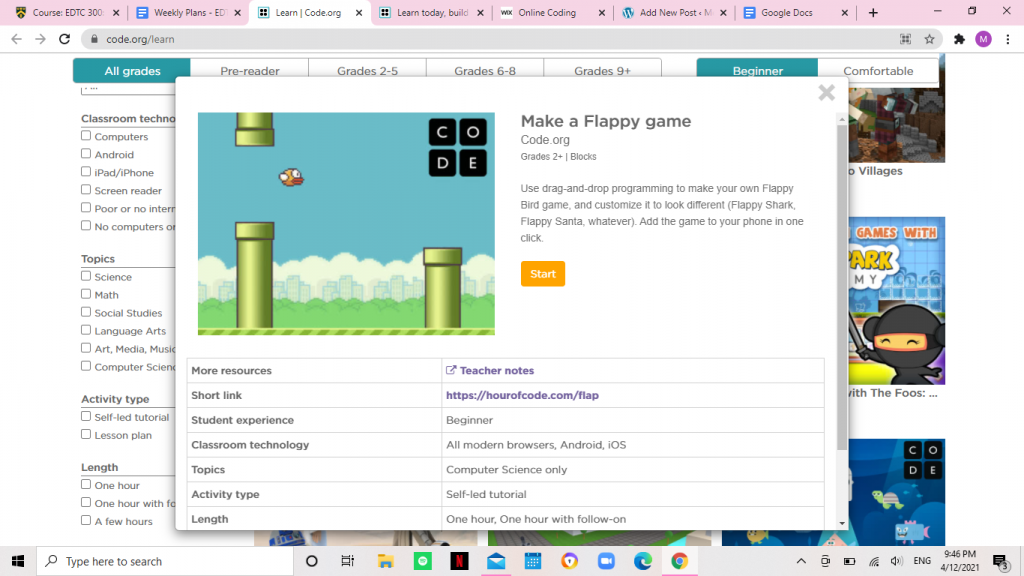Screen dimensions: 1024x576
Task: Select the Grades 6-8 tab
Action: click(x=485, y=71)
